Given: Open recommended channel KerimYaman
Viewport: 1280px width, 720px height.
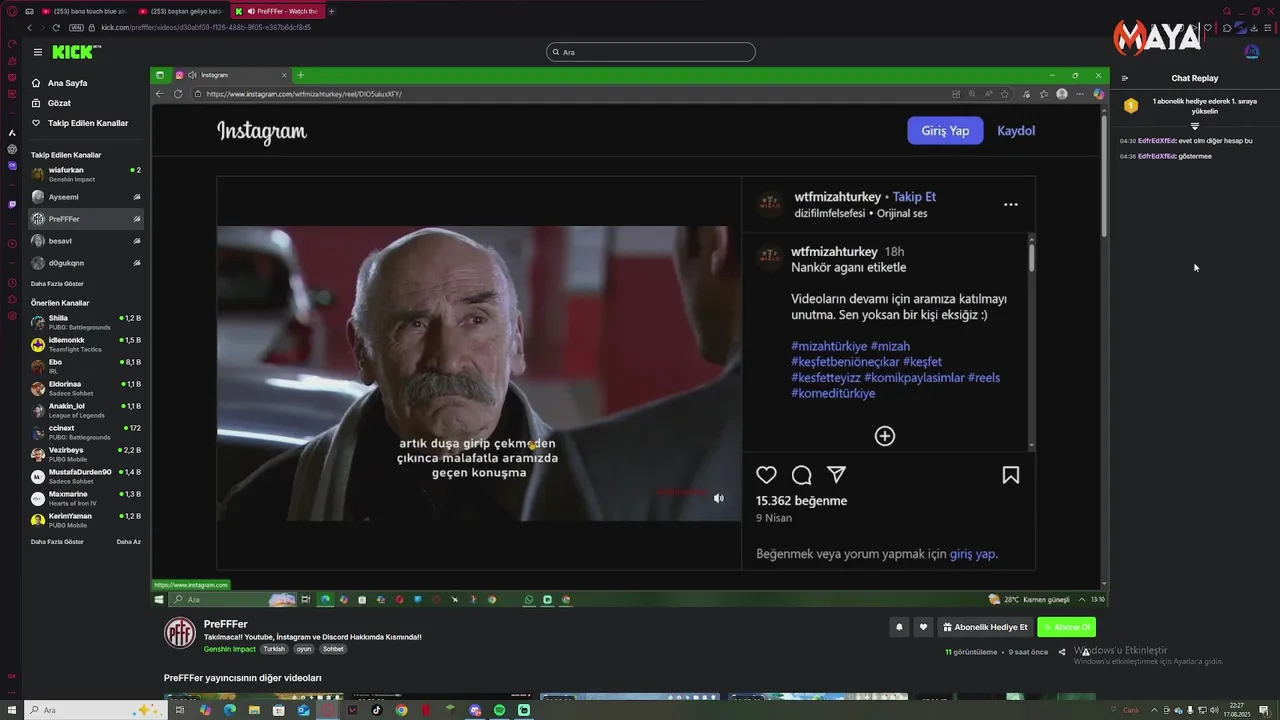Looking at the screenshot, I should pos(86,520).
